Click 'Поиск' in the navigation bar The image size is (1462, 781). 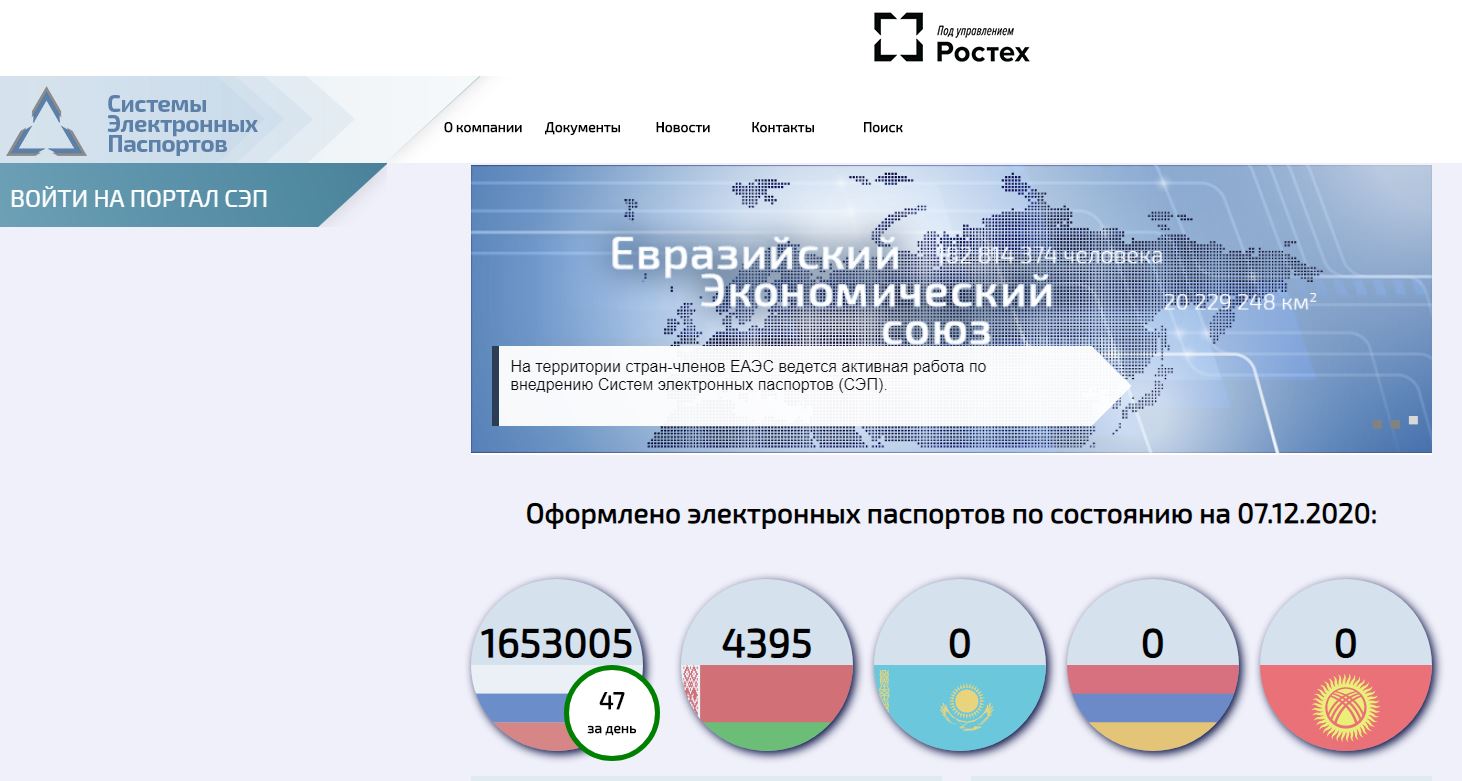(x=883, y=128)
